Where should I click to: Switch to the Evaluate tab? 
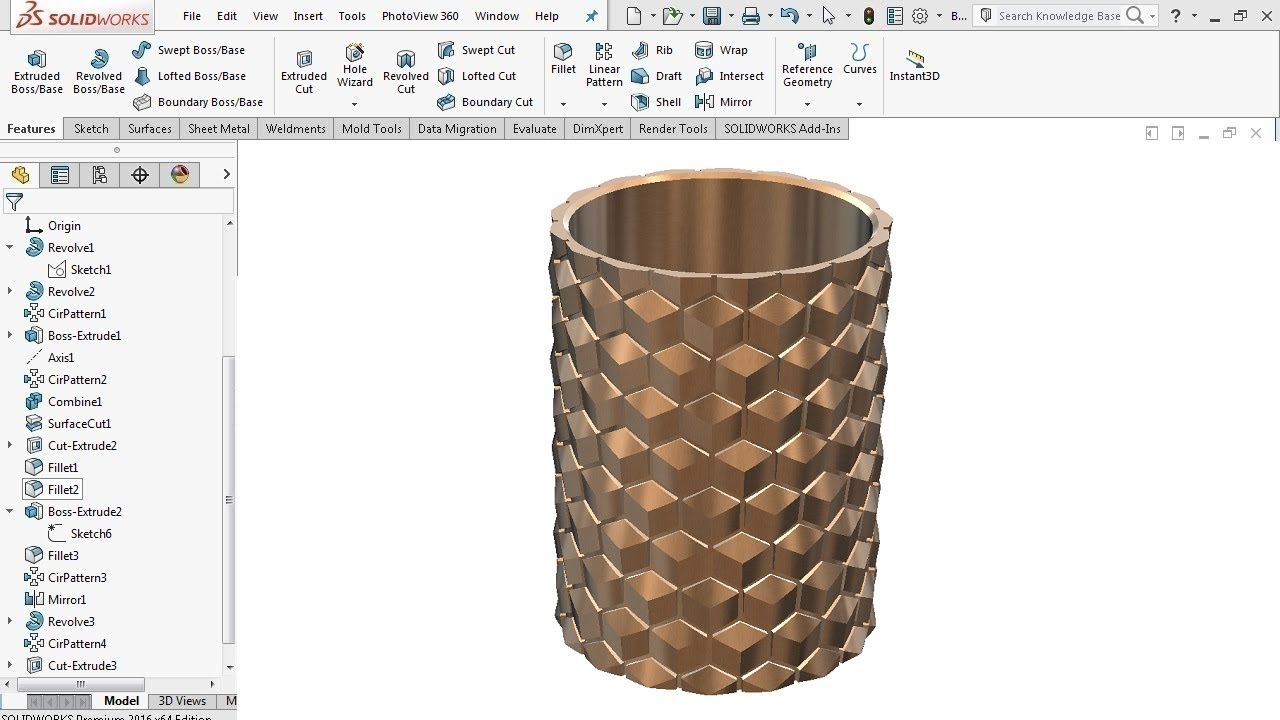[x=535, y=129]
